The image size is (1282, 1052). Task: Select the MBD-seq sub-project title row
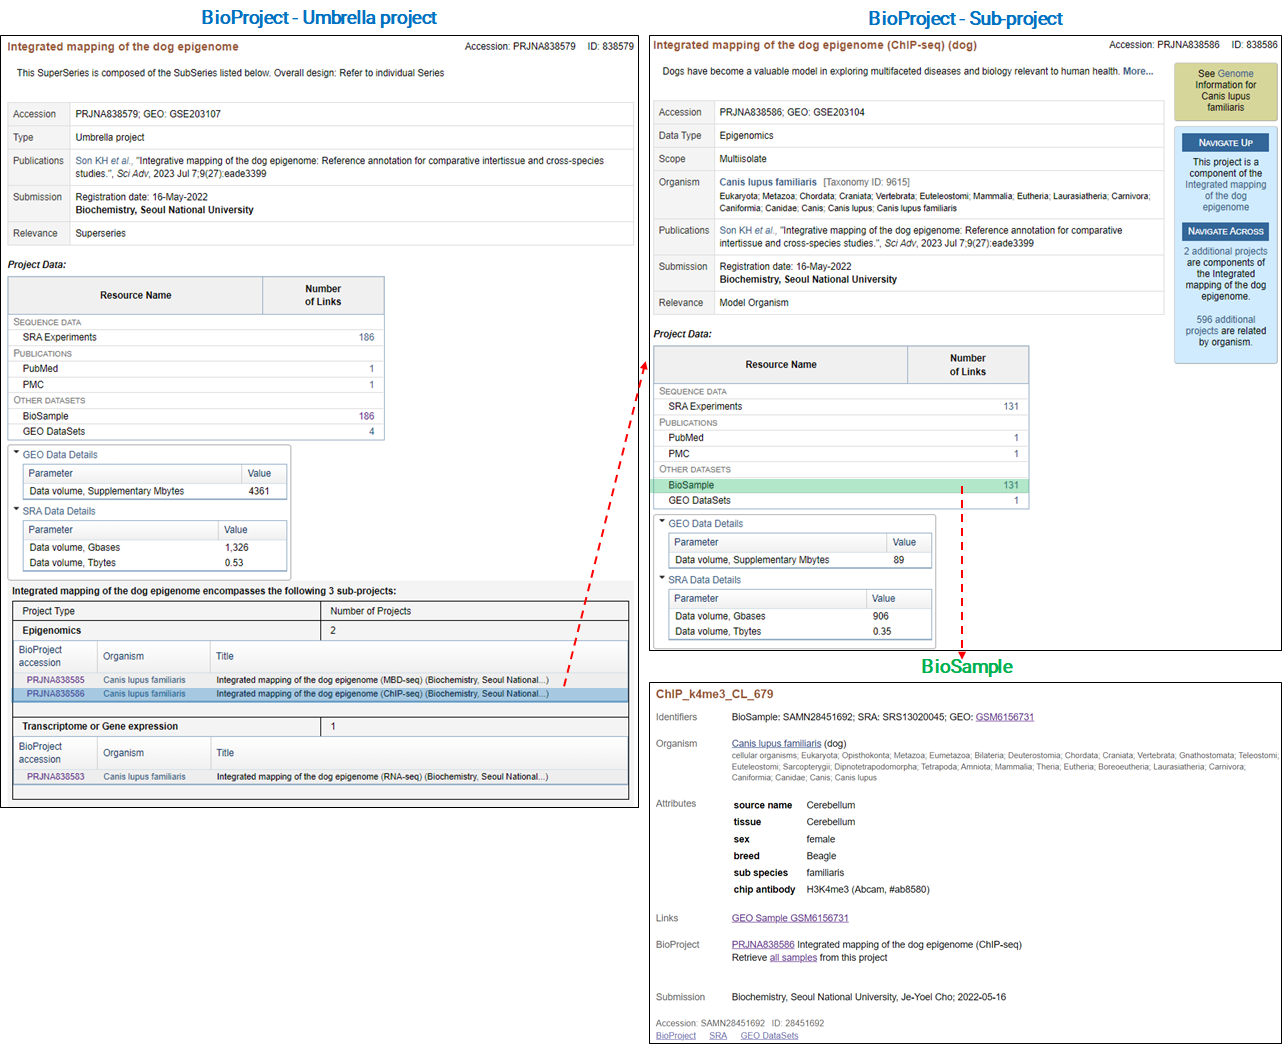(382, 680)
